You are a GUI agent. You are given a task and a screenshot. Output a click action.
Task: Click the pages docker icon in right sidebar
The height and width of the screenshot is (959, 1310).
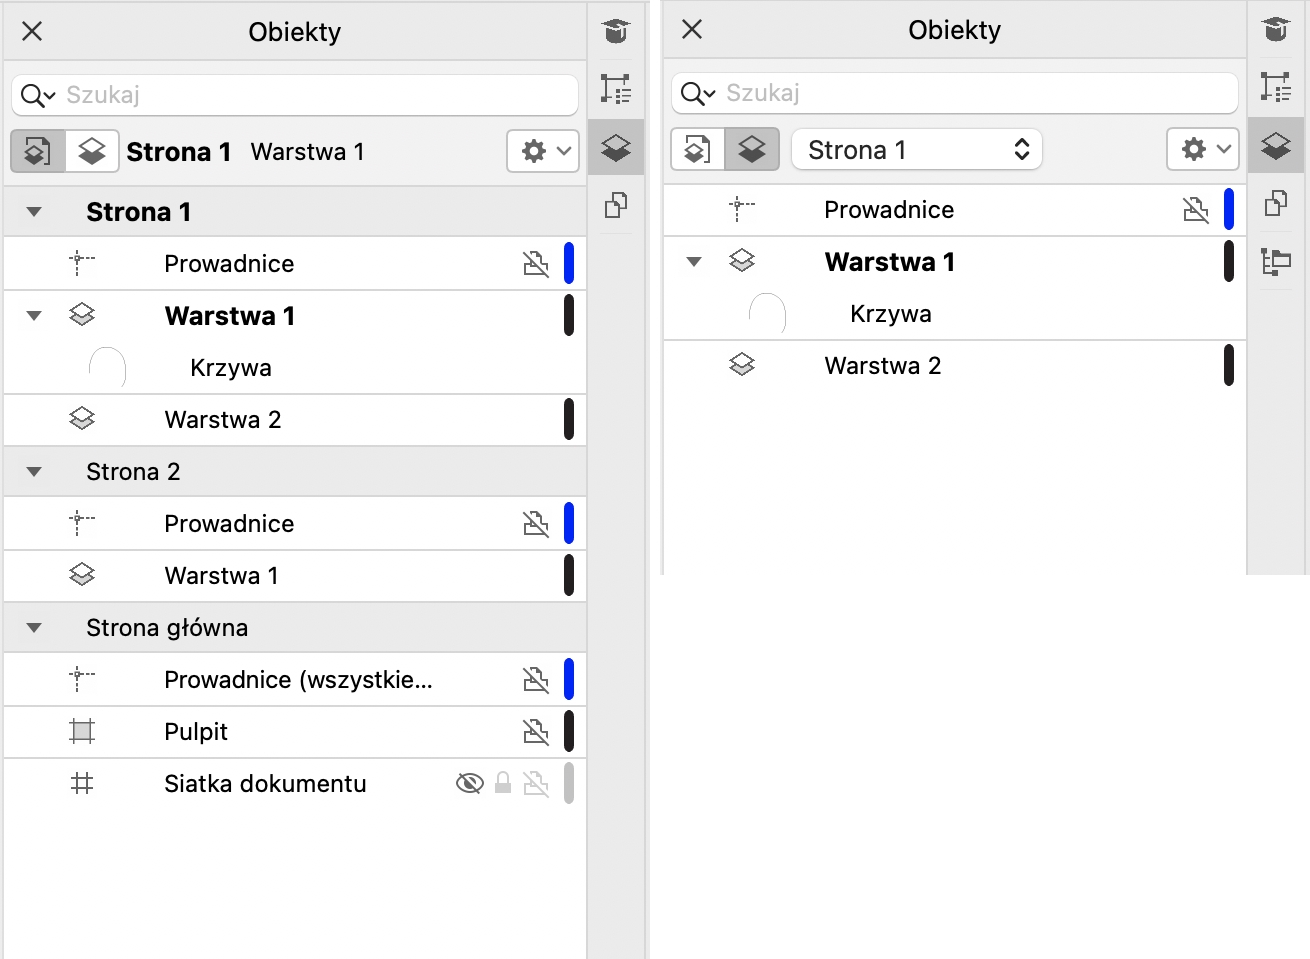(x=1276, y=203)
